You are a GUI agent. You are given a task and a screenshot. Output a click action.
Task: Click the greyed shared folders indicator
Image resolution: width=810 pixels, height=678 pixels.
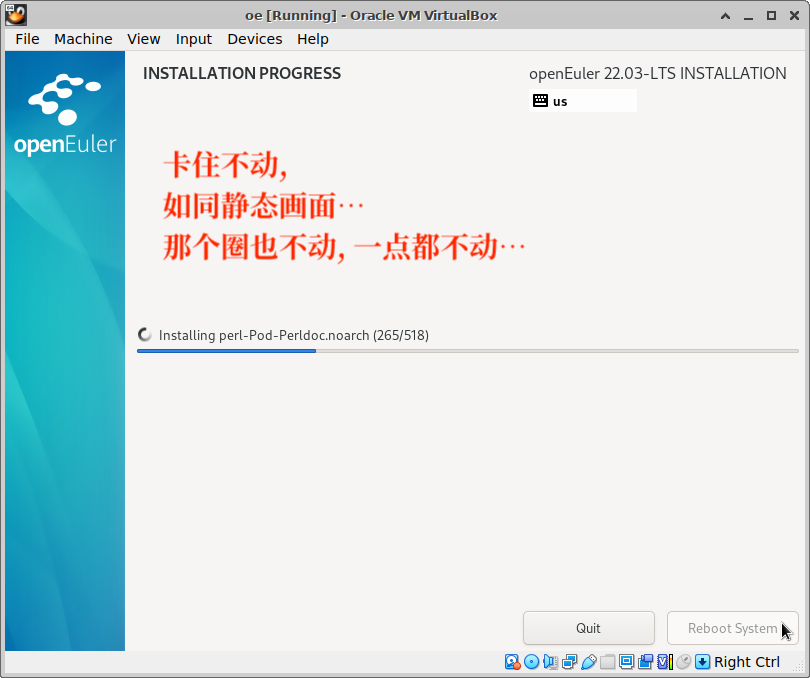coord(608,662)
